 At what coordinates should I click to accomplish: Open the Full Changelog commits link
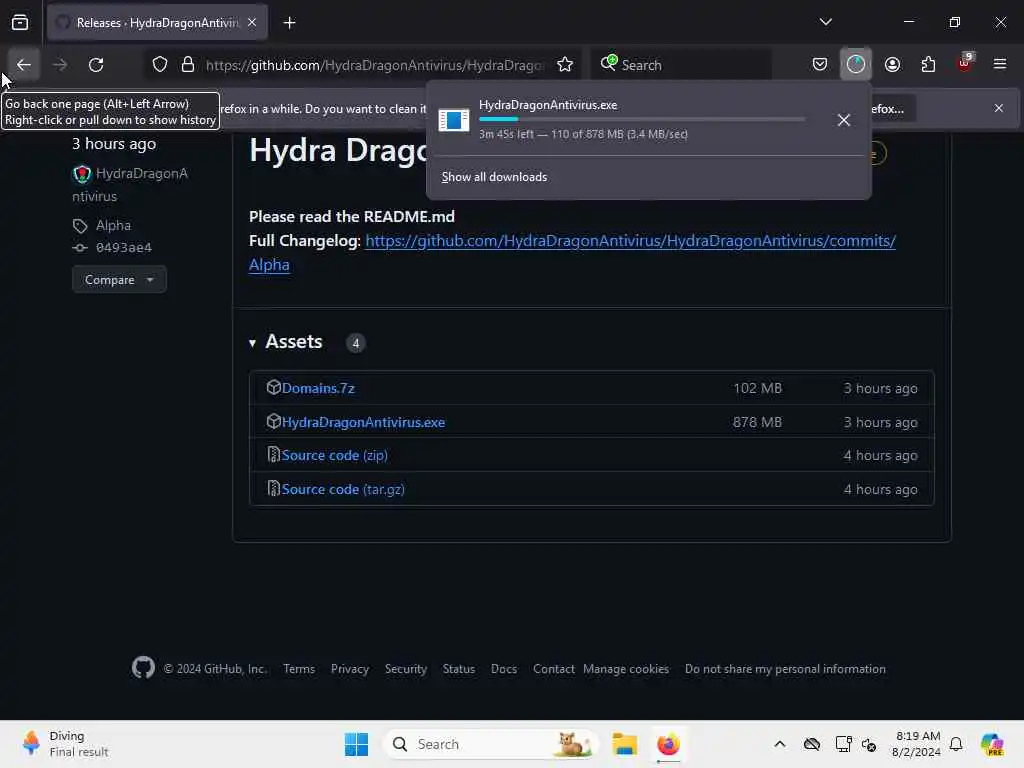pyautogui.click(x=572, y=253)
